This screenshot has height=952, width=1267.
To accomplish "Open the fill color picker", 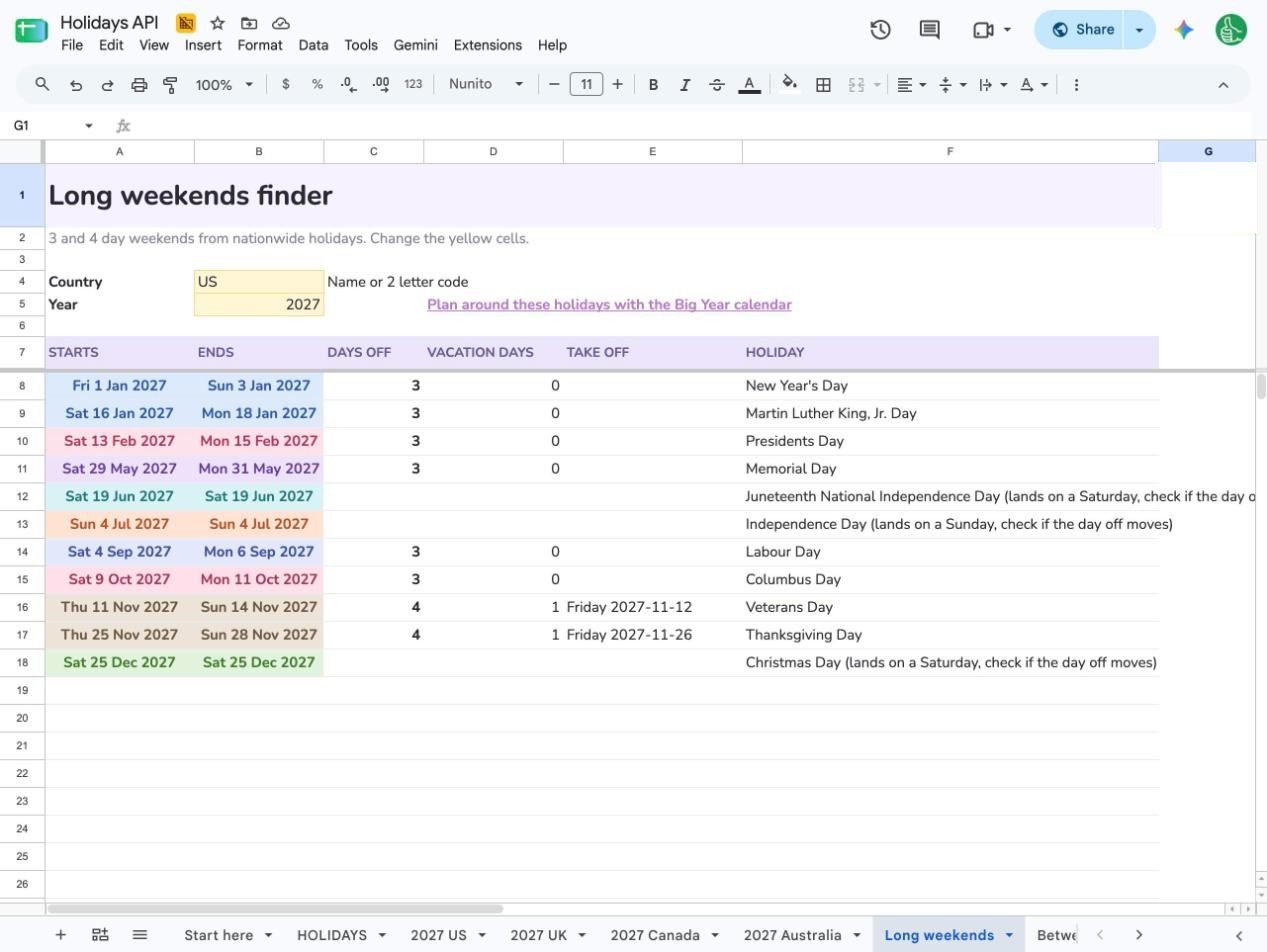I will tap(789, 85).
